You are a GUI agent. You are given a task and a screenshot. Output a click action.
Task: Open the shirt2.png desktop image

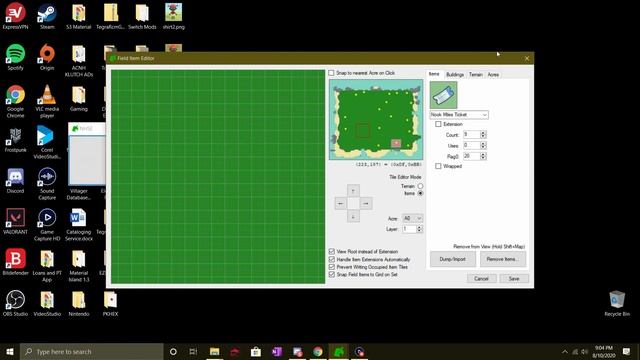(173, 16)
